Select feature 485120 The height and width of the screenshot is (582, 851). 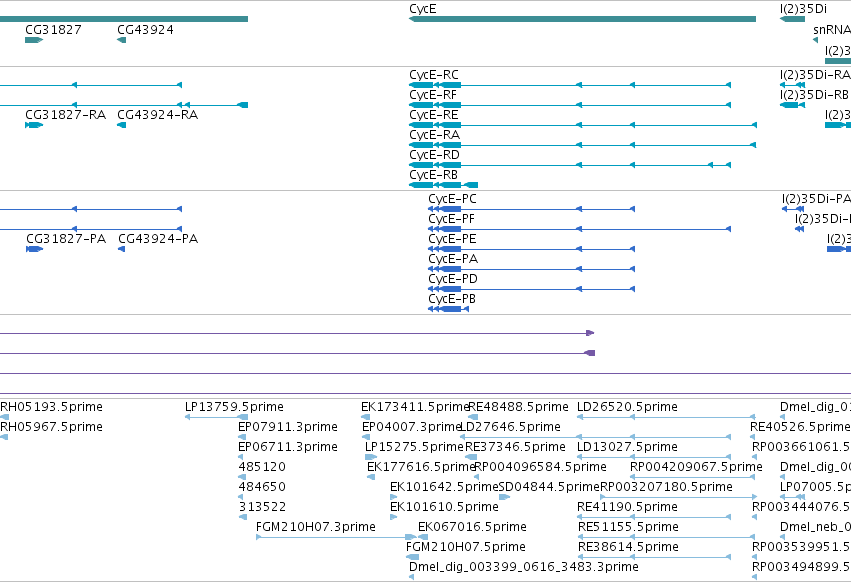tap(243, 477)
